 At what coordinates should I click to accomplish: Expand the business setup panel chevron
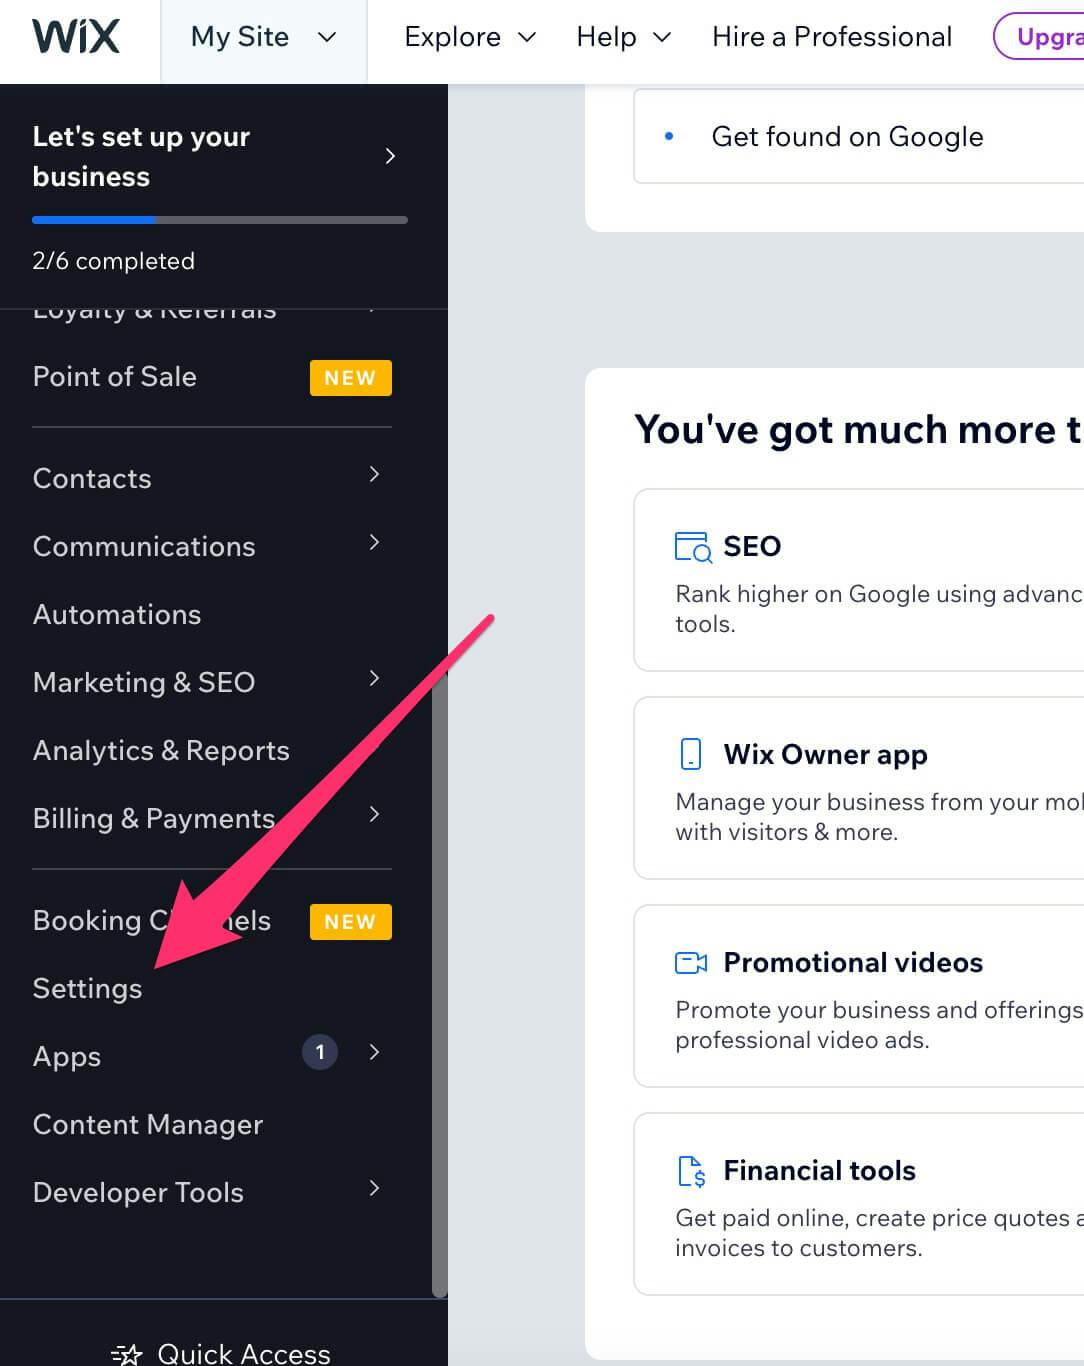[x=390, y=156]
